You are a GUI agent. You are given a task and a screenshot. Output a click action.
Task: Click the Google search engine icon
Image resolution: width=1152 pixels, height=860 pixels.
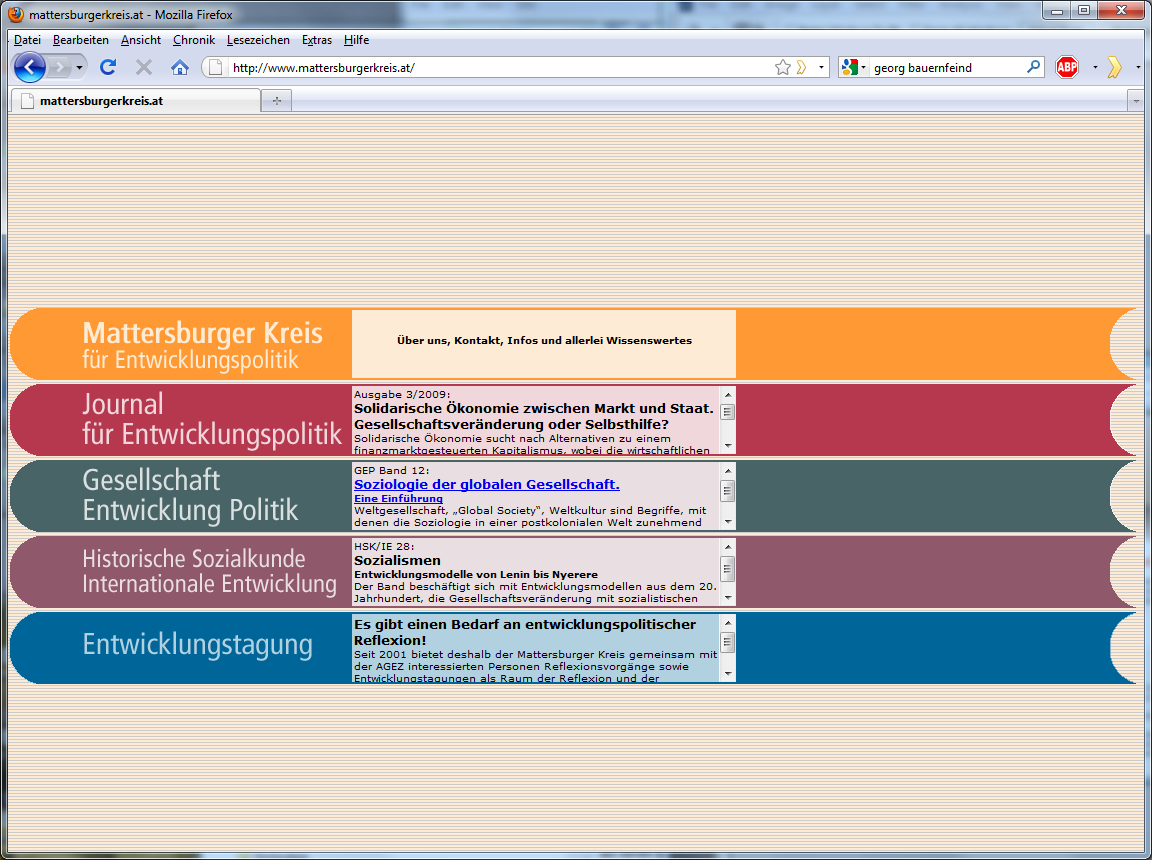click(x=850, y=68)
